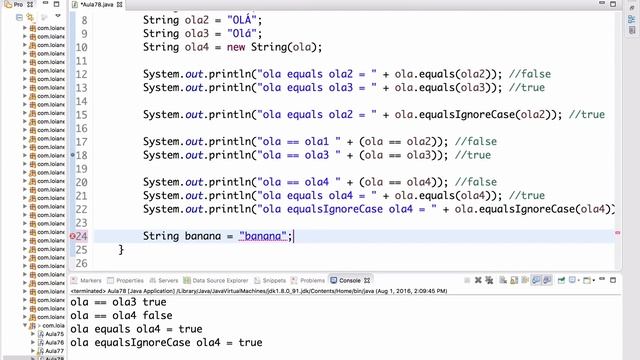Collapse all in Package Explorer toolbar
This screenshot has width=640, height=360.
pos(19,17)
